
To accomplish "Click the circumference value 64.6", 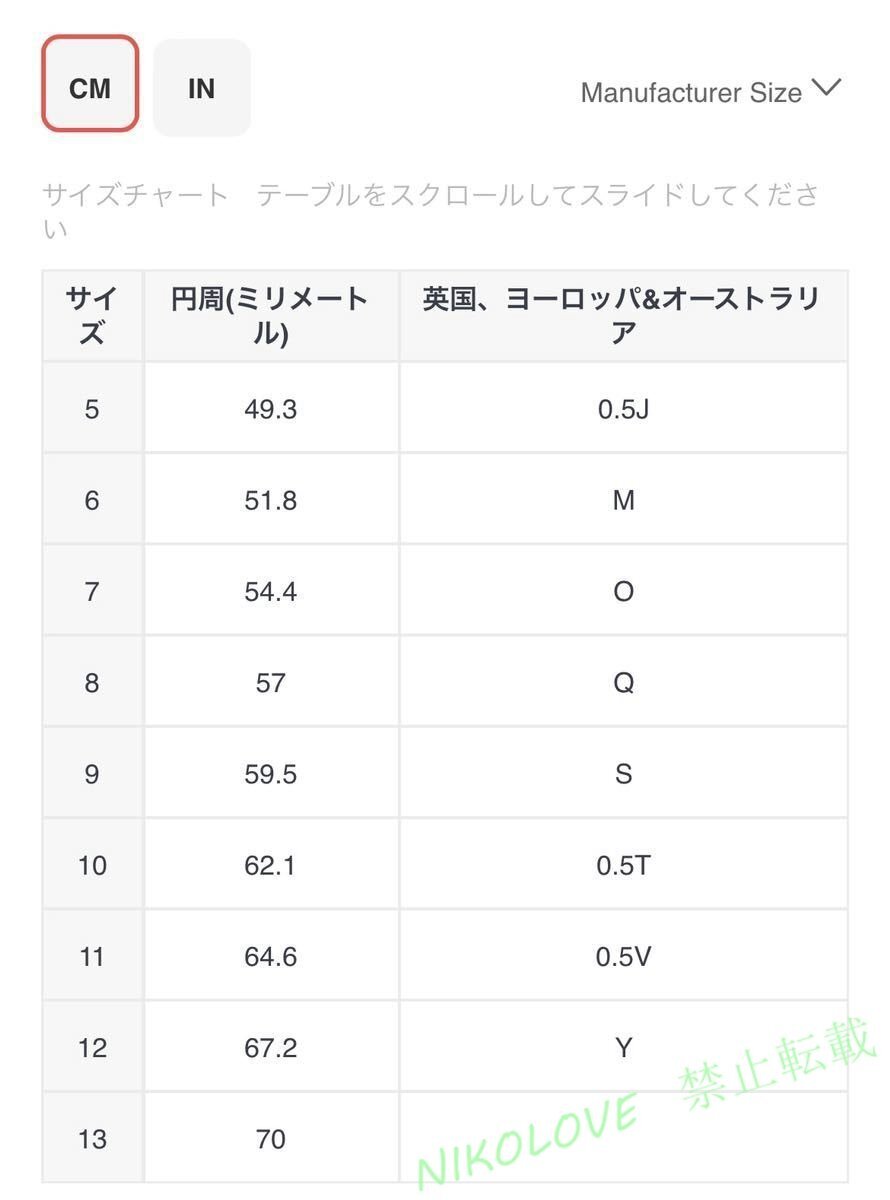I will pos(271,955).
